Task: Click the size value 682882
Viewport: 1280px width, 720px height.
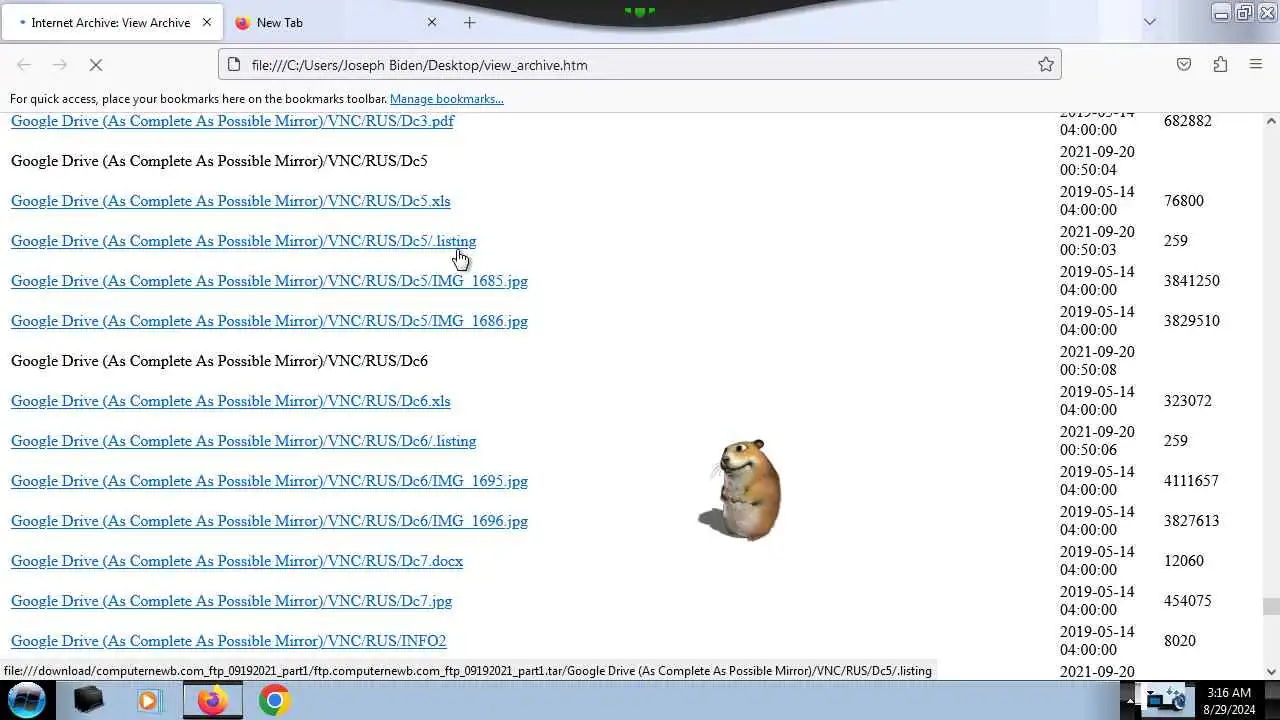Action: coord(1188,121)
